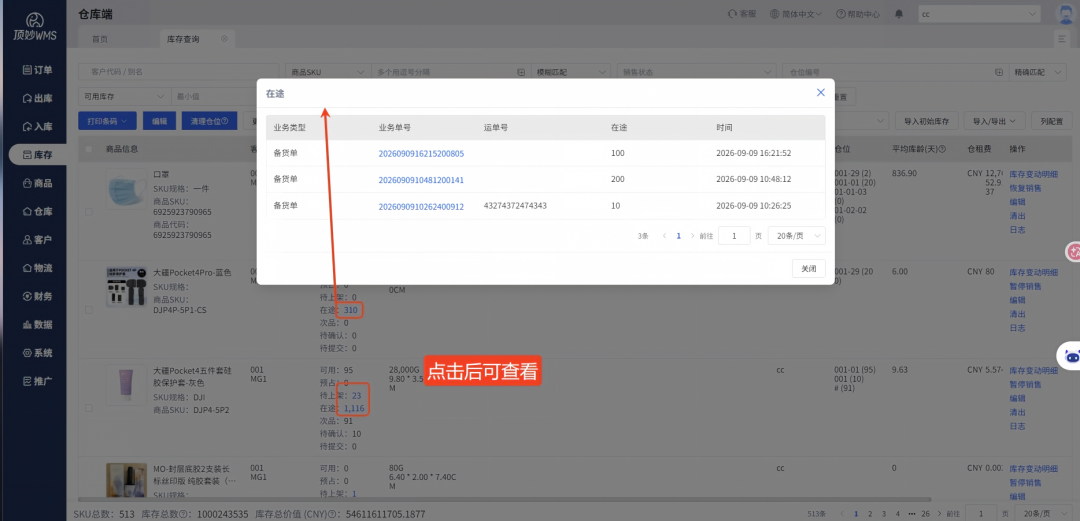Switch to the 首页 tab
The width and height of the screenshot is (1080, 521).
pyautogui.click(x=100, y=39)
